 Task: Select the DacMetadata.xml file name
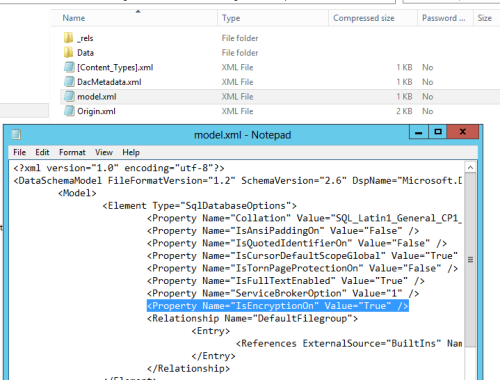tap(109, 82)
